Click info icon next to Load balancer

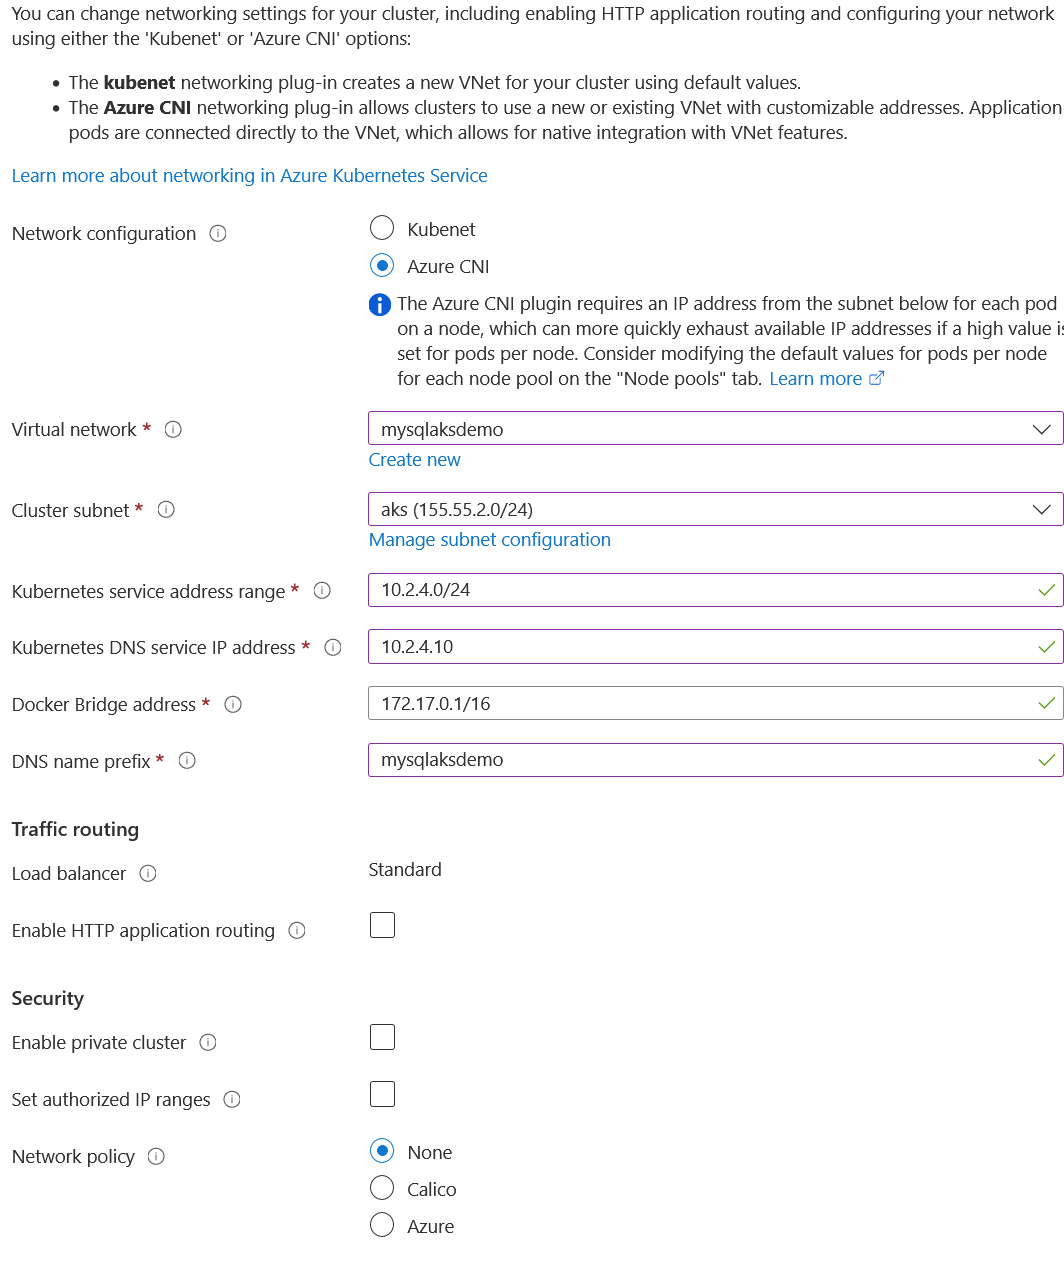point(148,874)
